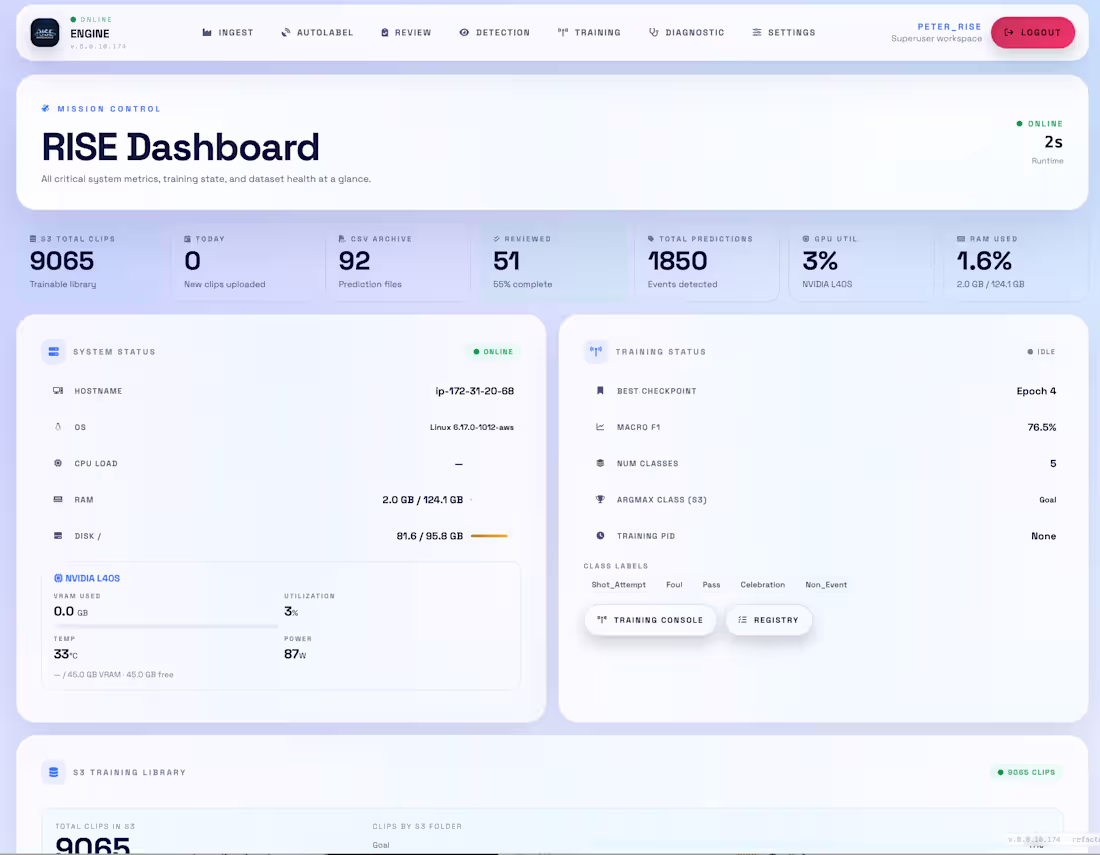Viewport: 1100px width, 855px height.
Task: Click the Today calendar icon
Action: [x=187, y=239]
